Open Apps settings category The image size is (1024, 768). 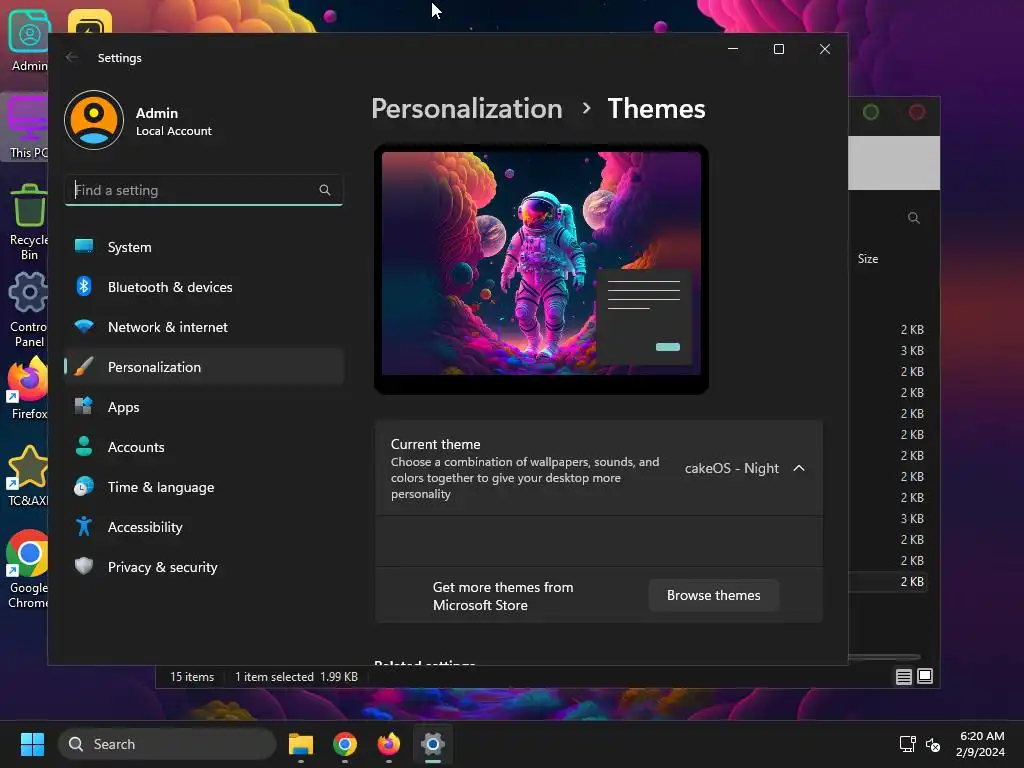(x=204, y=407)
